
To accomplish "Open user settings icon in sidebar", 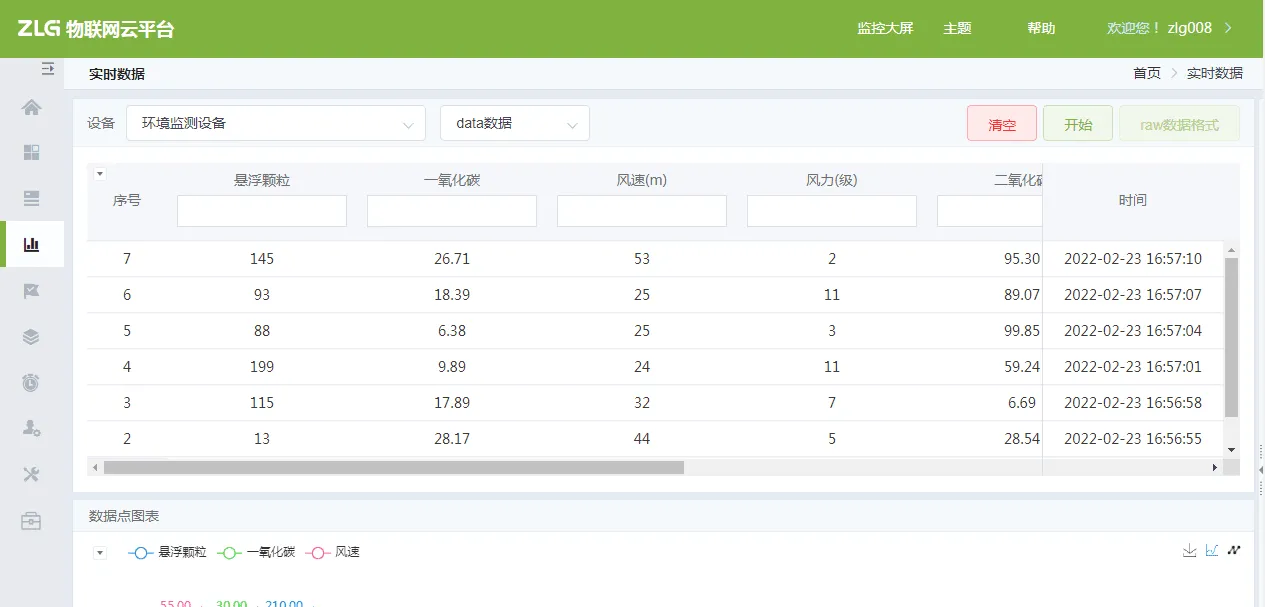I will point(32,428).
